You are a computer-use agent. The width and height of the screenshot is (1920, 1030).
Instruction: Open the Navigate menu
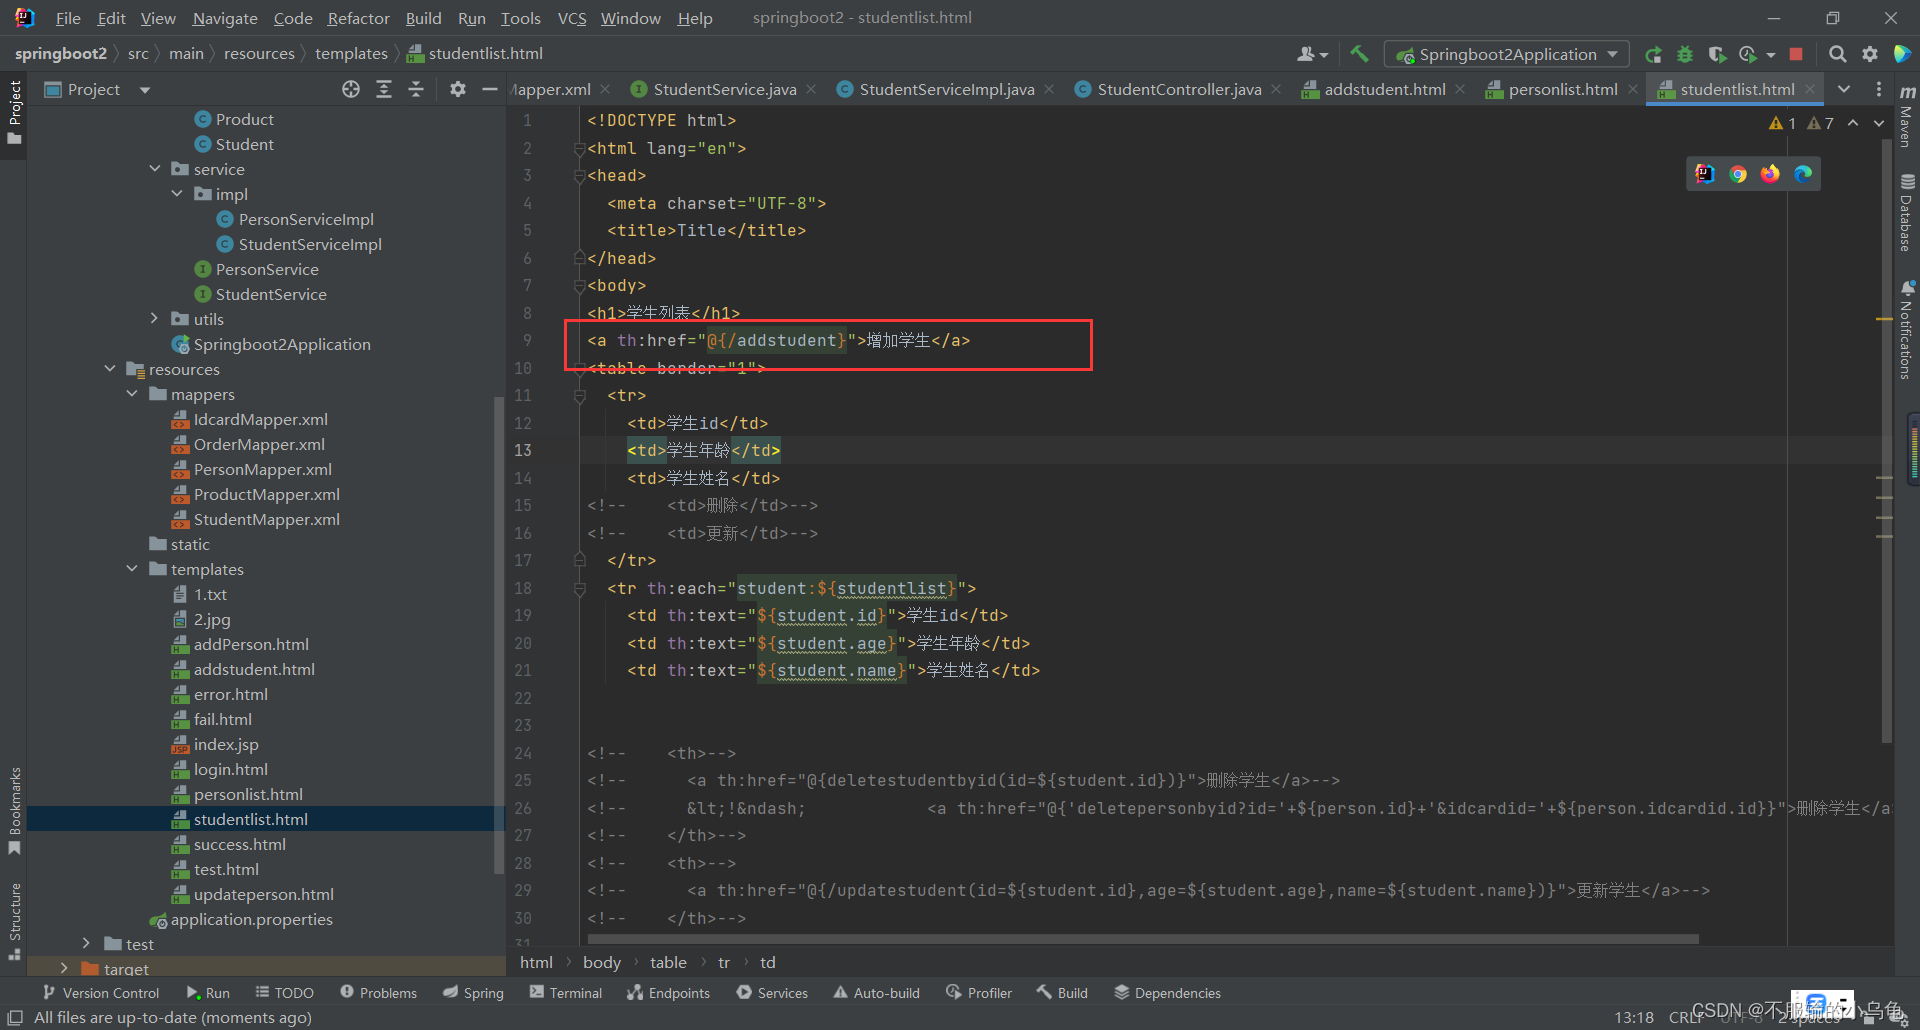point(225,18)
